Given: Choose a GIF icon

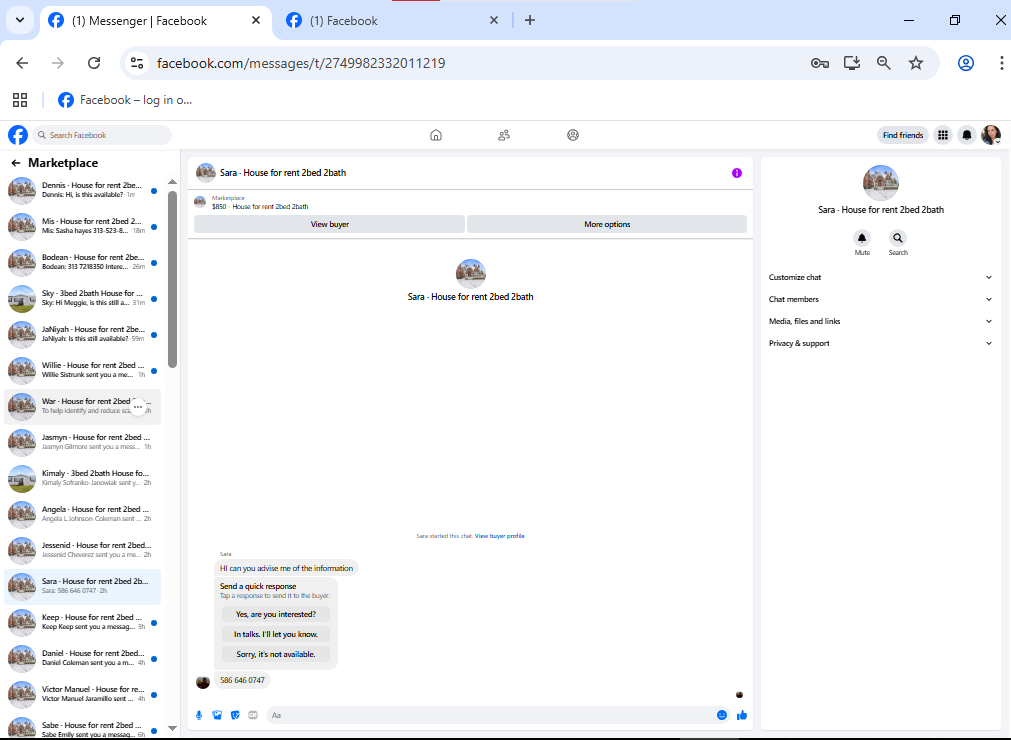Looking at the screenshot, I should 253,715.
